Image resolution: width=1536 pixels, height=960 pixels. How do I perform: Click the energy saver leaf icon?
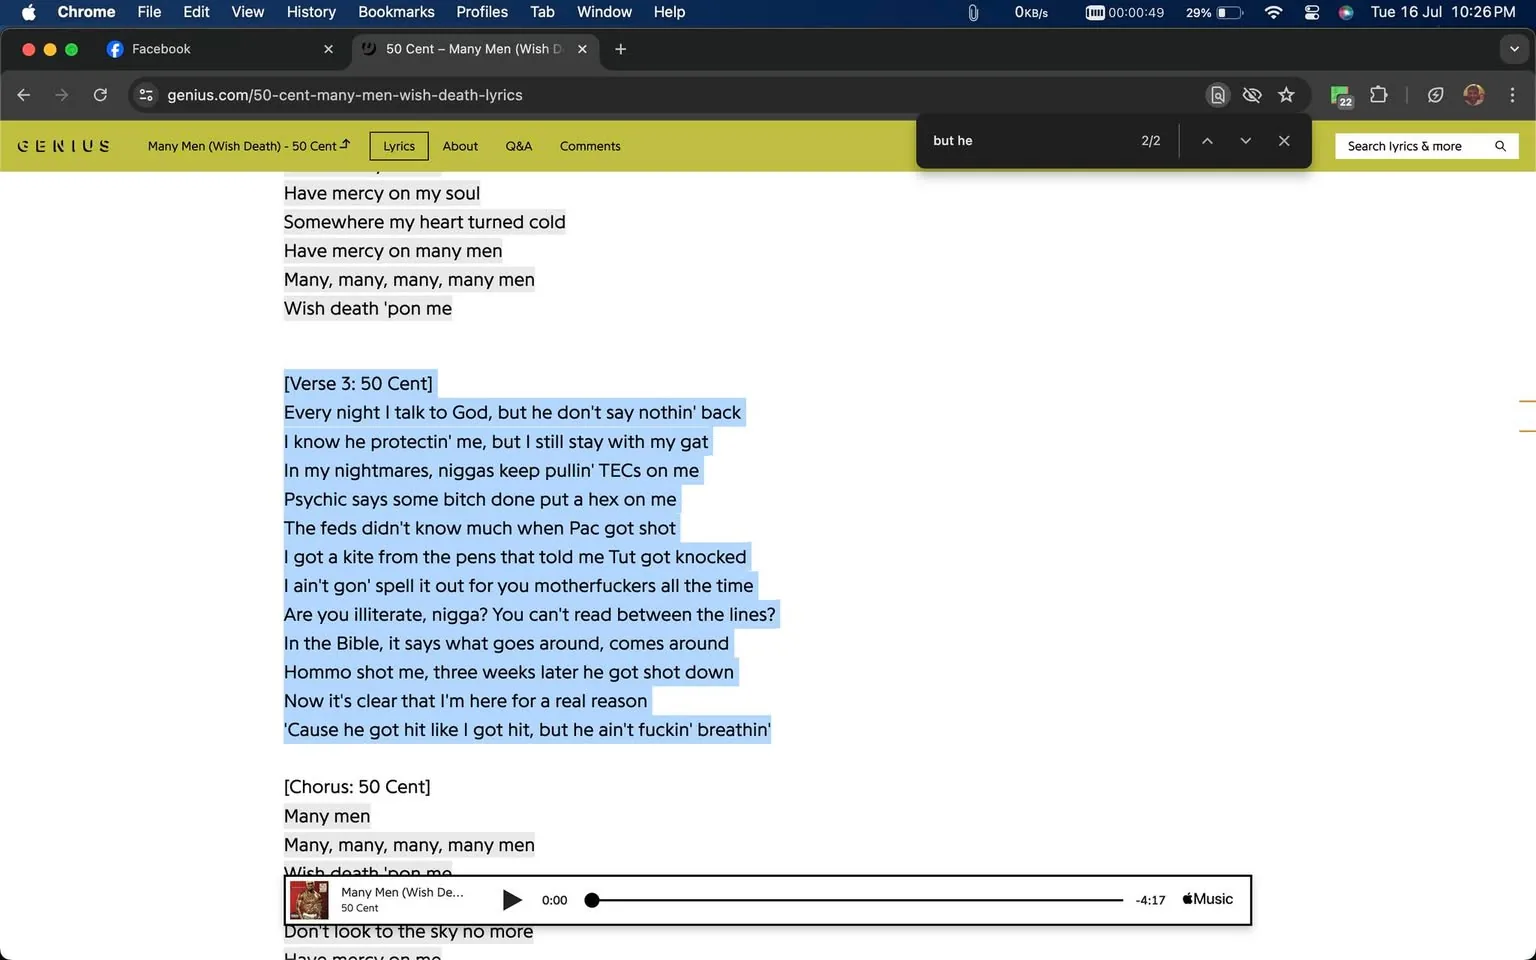[1435, 95]
